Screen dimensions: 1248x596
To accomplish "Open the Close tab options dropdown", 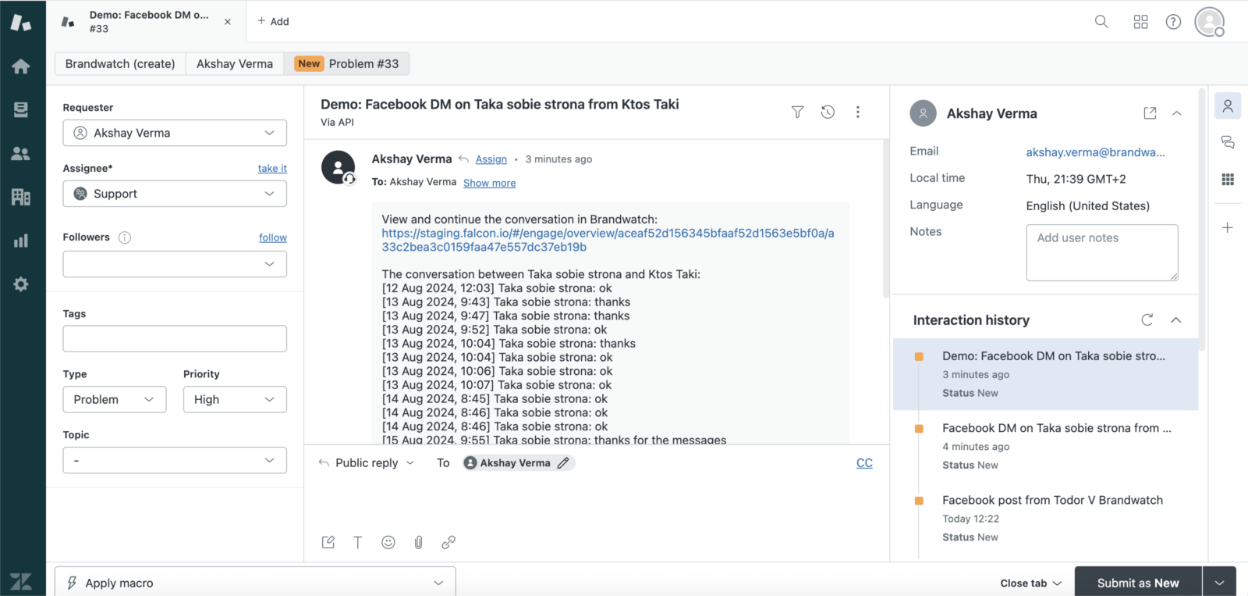I will click(x=1031, y=583).
